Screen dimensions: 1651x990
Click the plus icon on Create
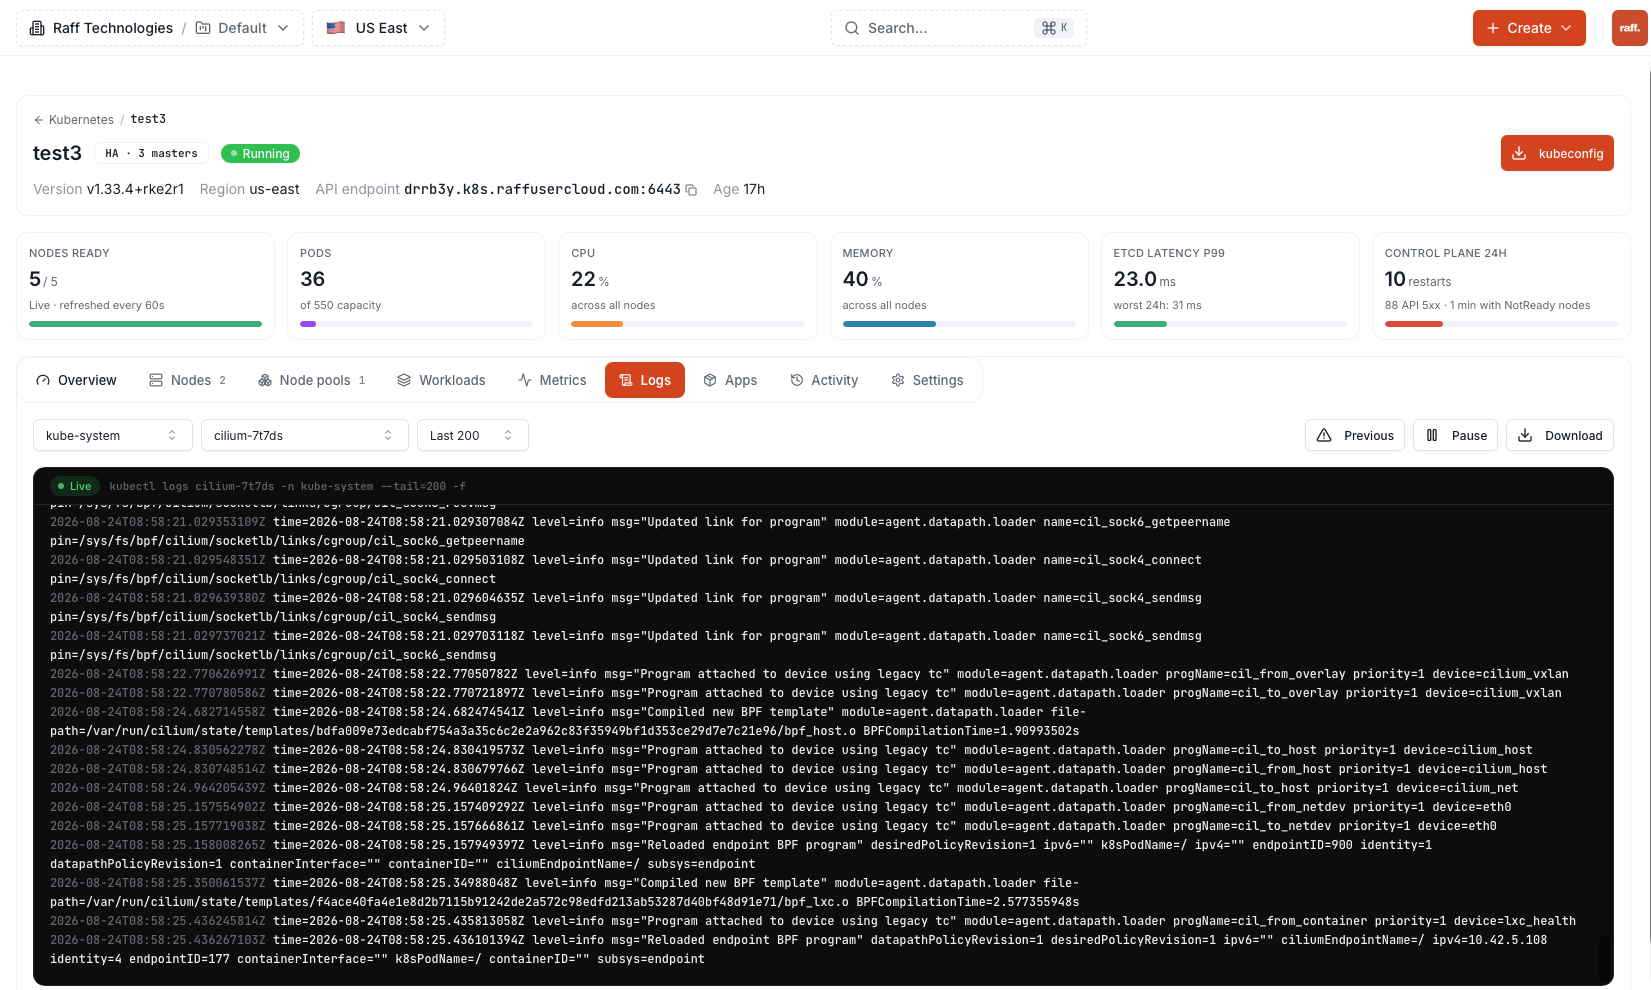[x=1493, y=28]
